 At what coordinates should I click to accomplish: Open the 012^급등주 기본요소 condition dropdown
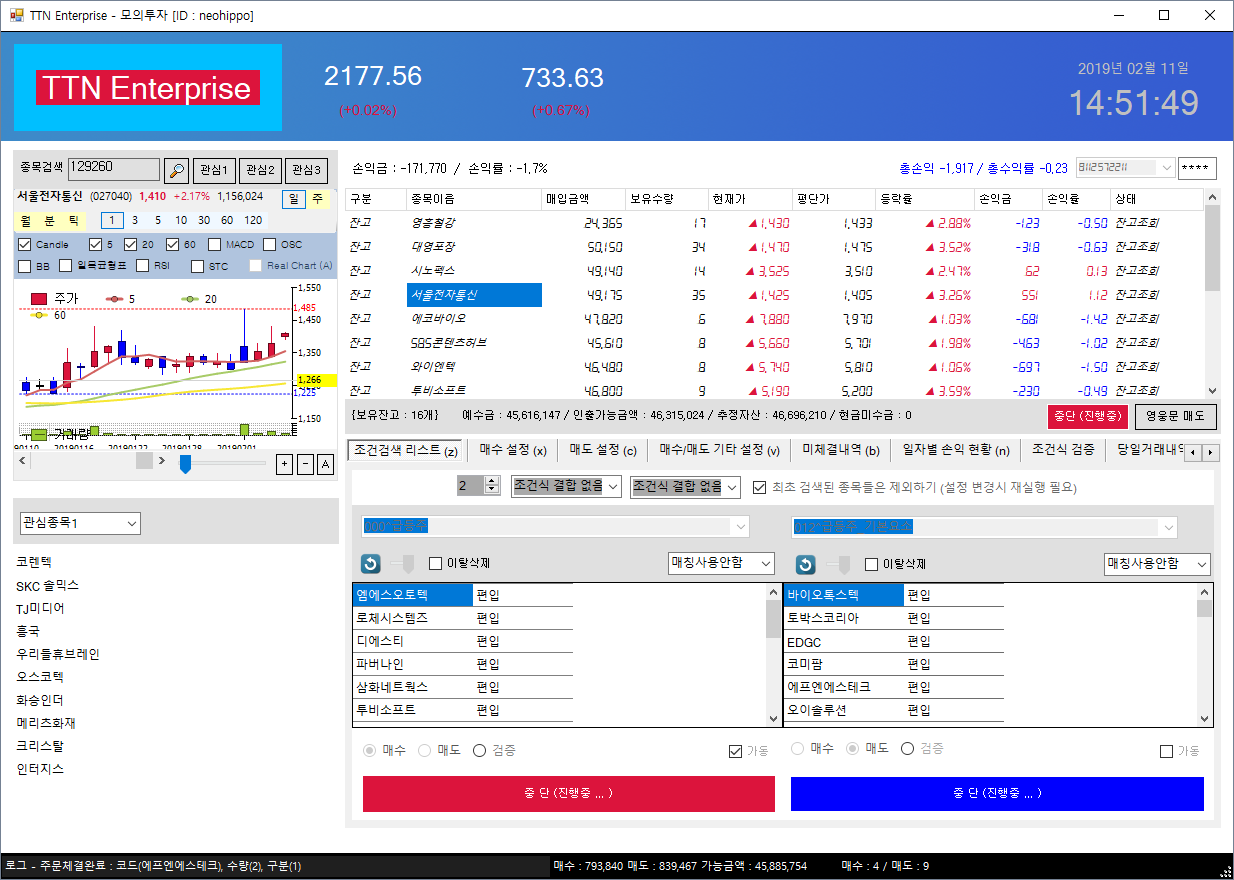(984, 526)
